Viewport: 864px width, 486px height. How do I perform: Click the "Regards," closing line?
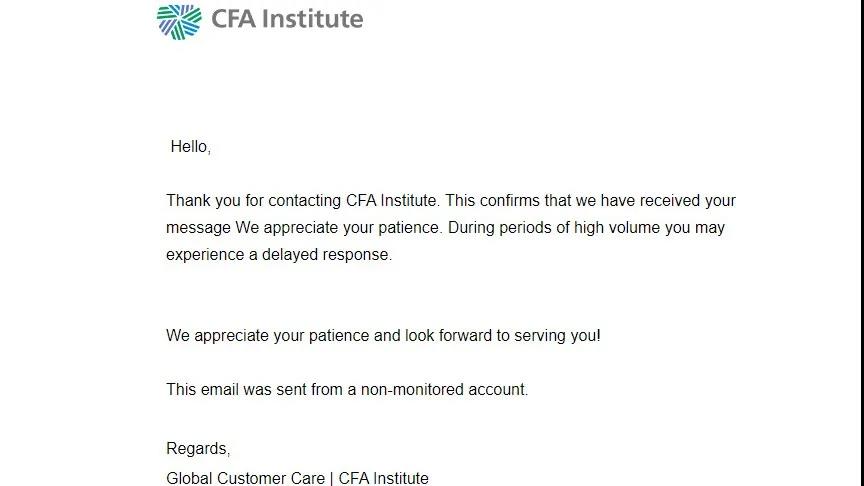(x=198, y=449)
